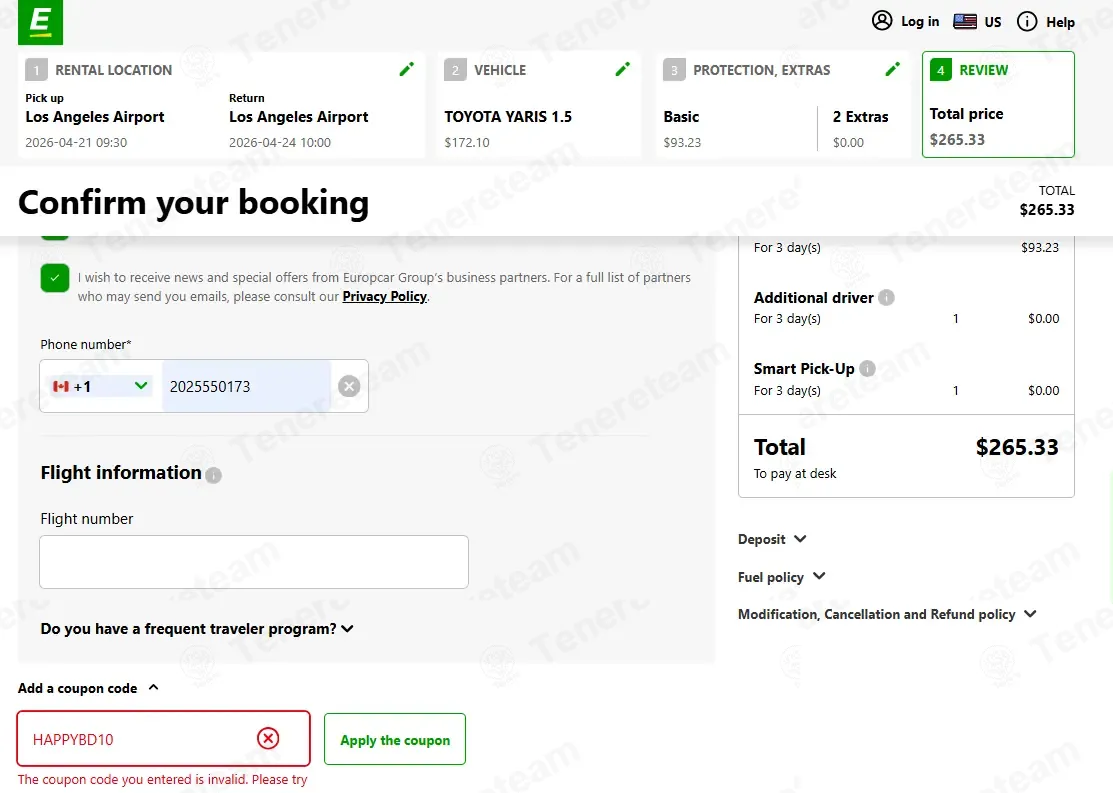
Task: Edit Rental Location with pencil icon
Action: point(407,69)
